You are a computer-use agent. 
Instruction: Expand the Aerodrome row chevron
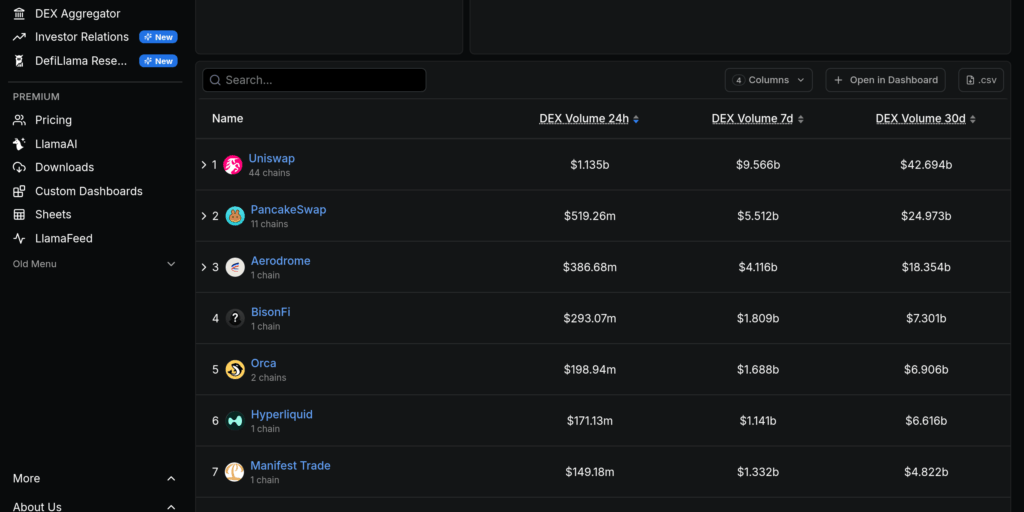click(x=204, y=267)
